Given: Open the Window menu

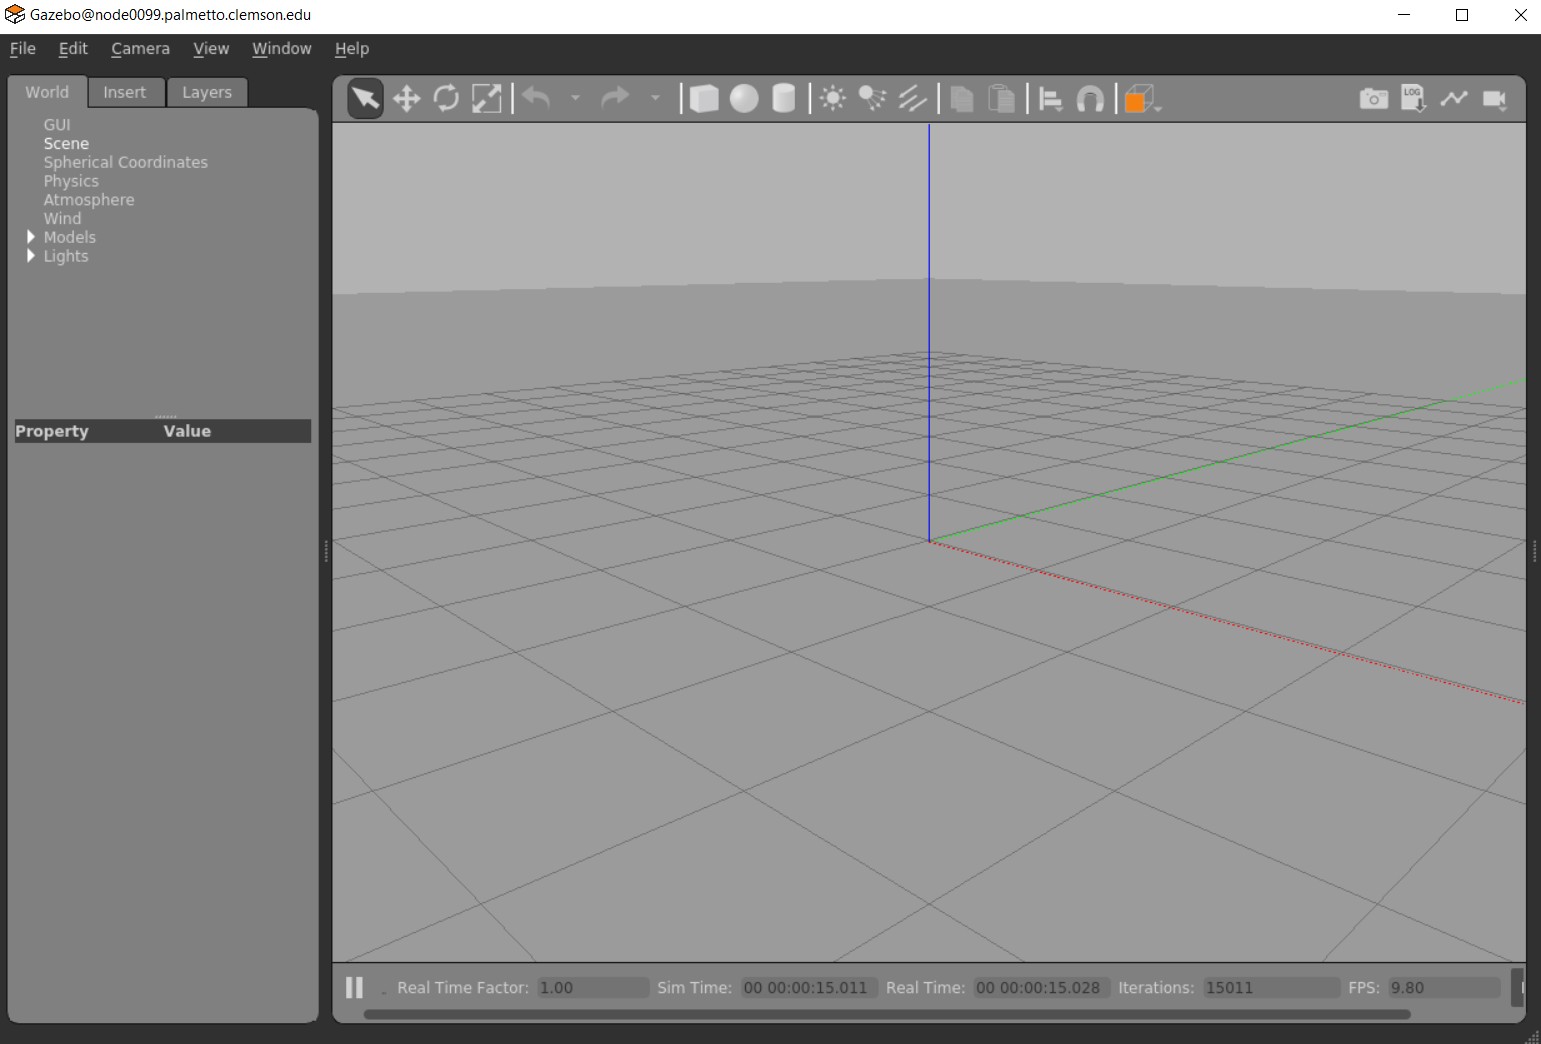Looking at the screenshot, I should (x=281, y=48).
